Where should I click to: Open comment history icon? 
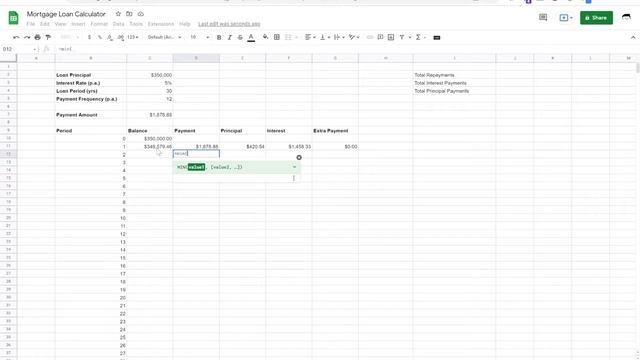click(543, 18)
